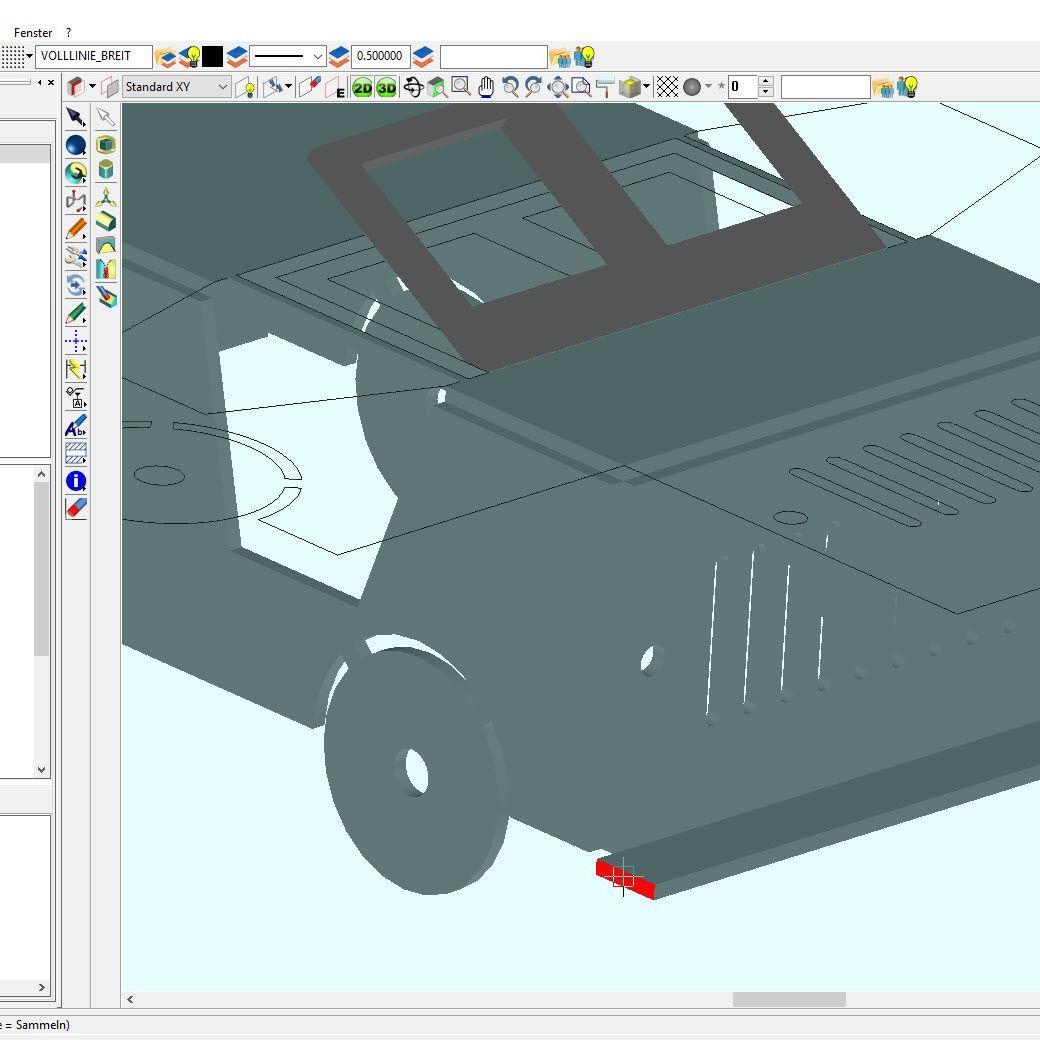Toggle the crosshatch grid display
The height and width of the screenshot is (1040, 1040).
(x=667, y=87)
